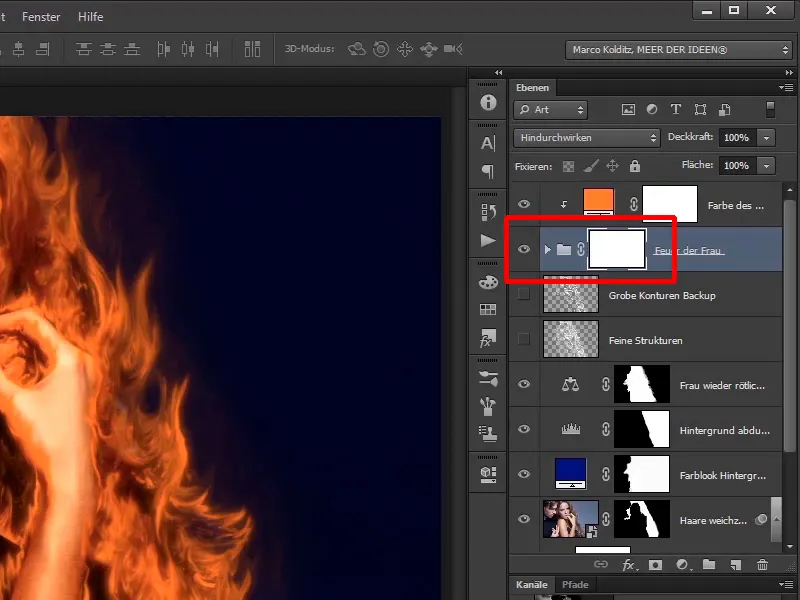The image size is (800, 600).
Task: Switch to the Ebenen tab
Action: [x=532, y=88]
